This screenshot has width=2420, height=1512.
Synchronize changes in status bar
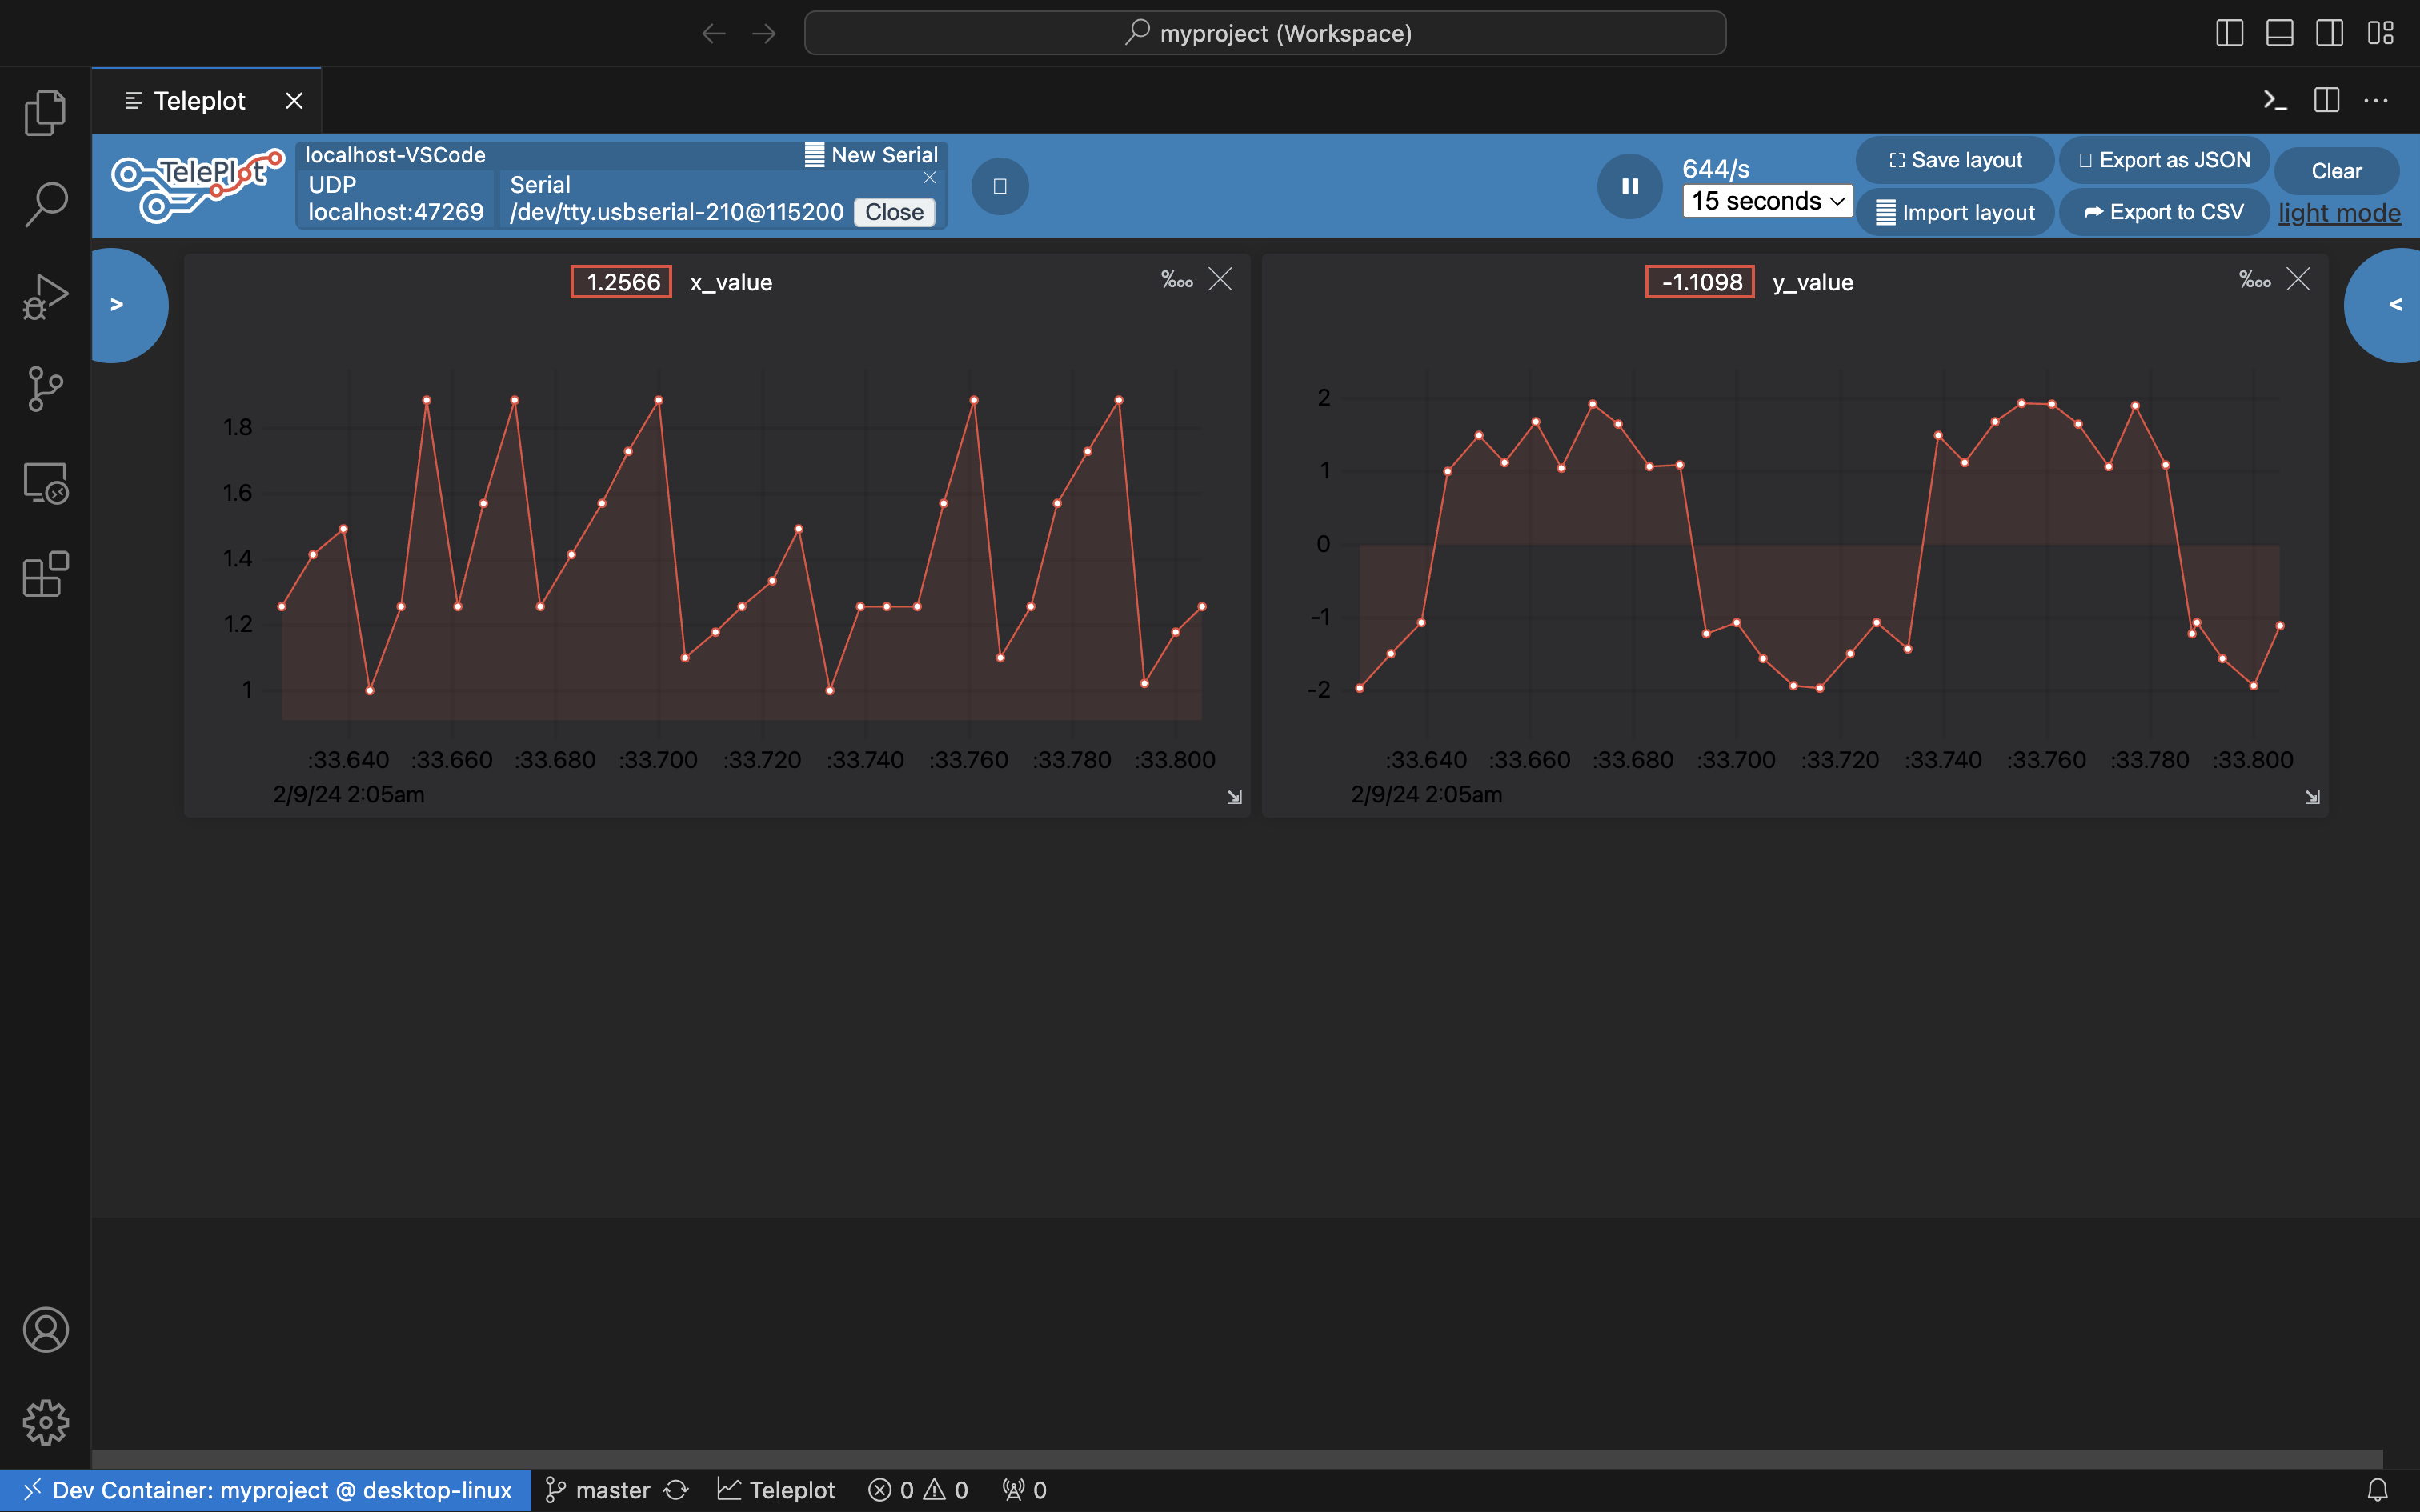676,1490
